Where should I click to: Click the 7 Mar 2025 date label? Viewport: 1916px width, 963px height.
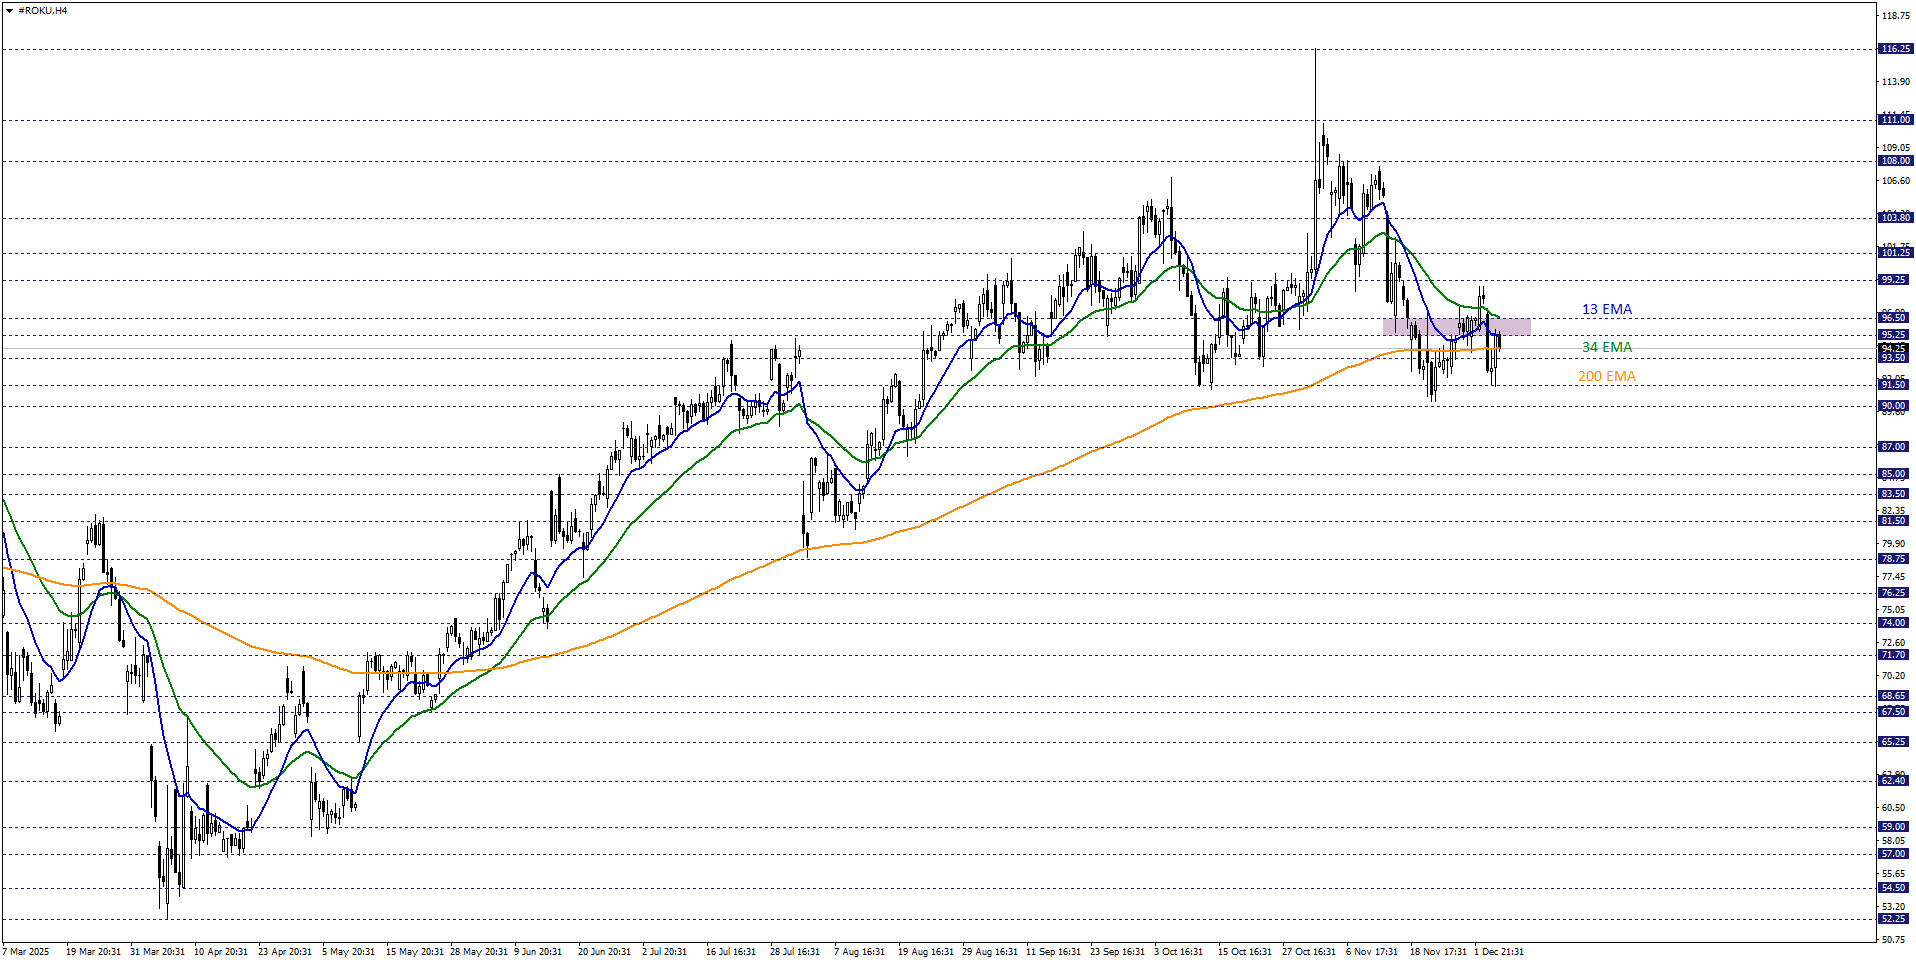[x=26, y=952]
